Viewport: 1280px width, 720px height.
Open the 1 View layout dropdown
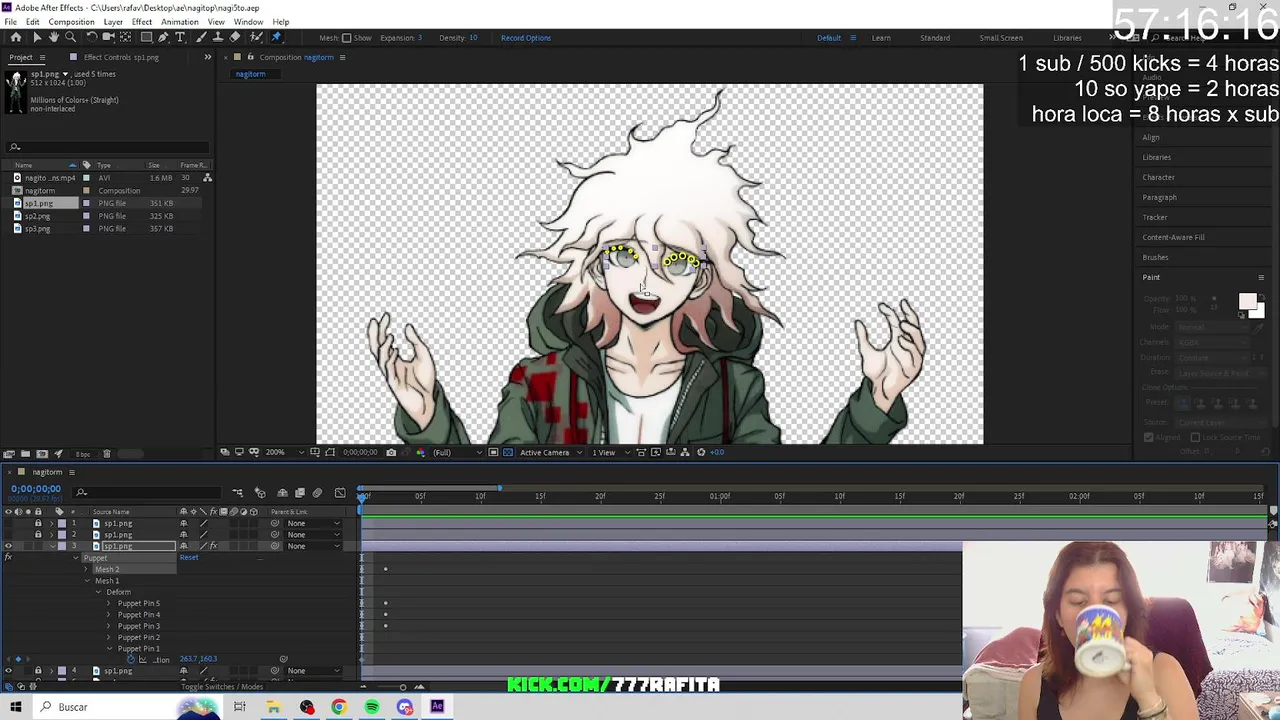coord(610,452)
